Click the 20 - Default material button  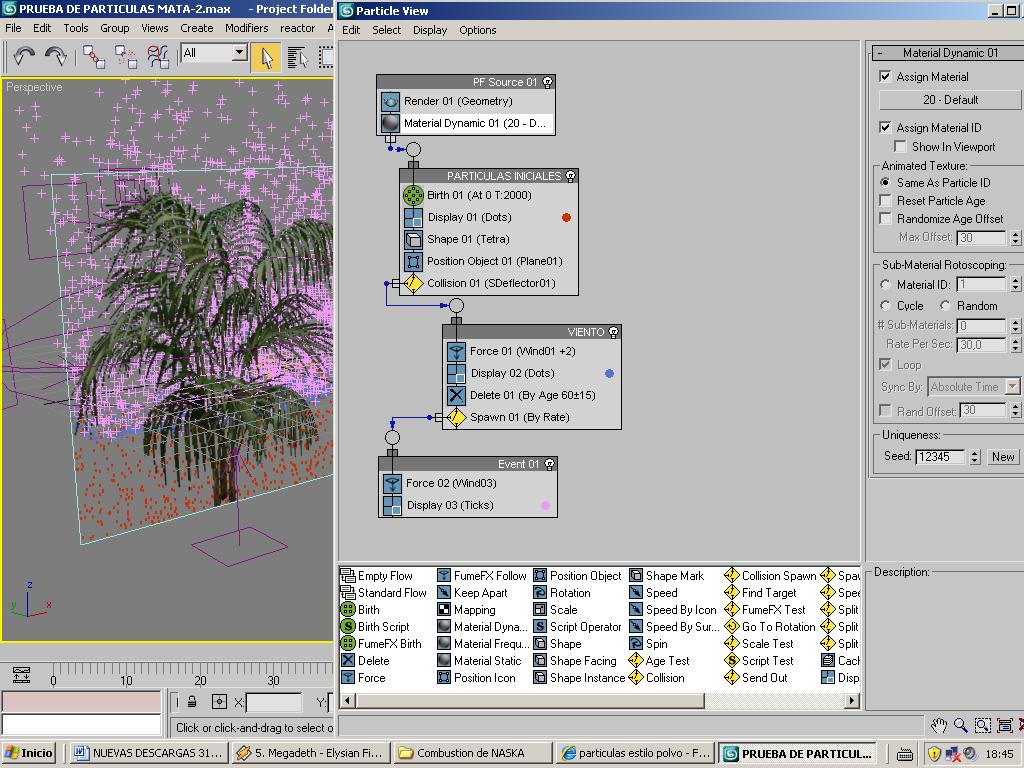(x=950, y=100)
